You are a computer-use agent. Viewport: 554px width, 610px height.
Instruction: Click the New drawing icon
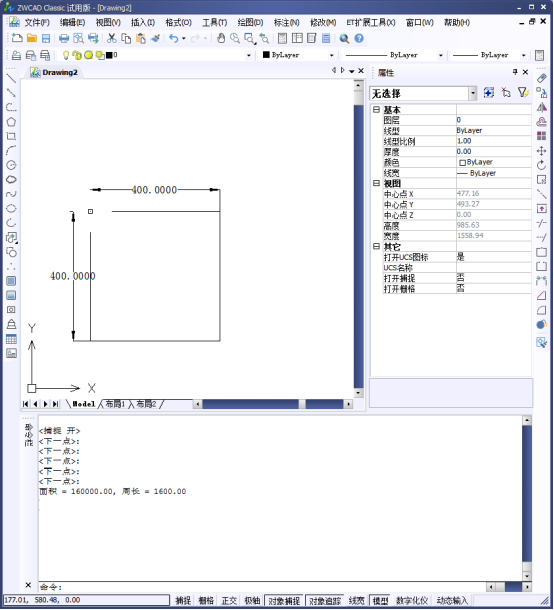(17, 38)
